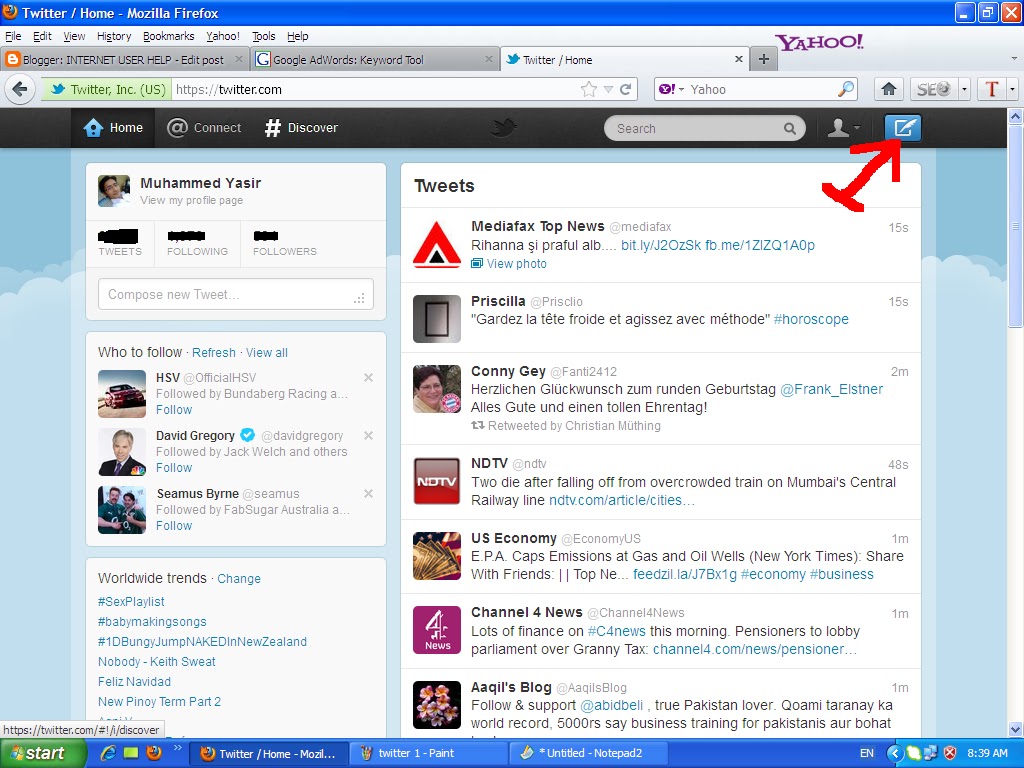Open the profile user menu icon
The width and height of the screenshot is (1024, 768).
coord(843,128)
